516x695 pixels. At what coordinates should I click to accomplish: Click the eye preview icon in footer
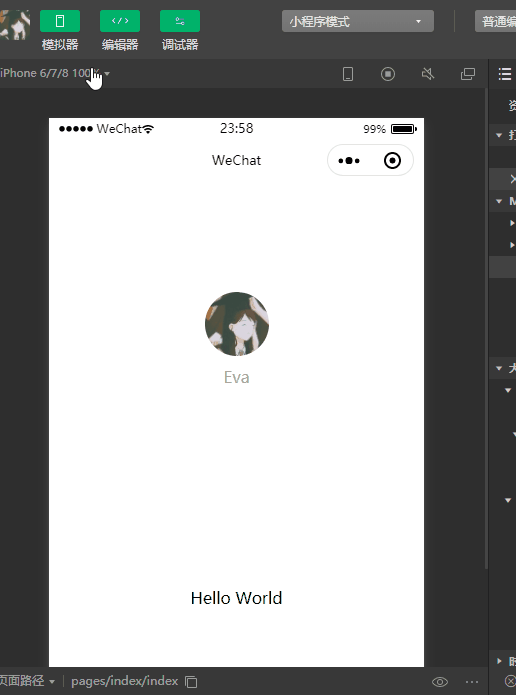click(x=440, y=682)
